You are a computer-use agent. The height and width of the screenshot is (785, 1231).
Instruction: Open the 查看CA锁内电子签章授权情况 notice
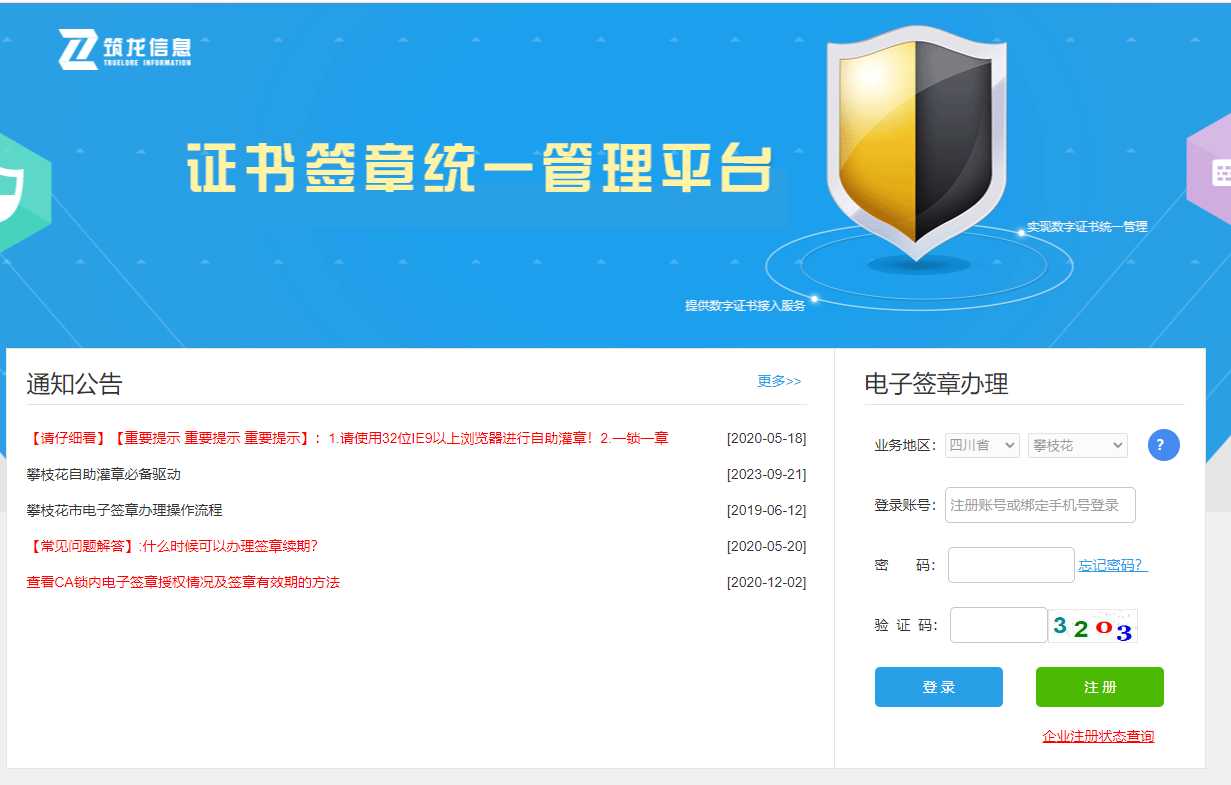pyautogui.click(x=183, y=582)
